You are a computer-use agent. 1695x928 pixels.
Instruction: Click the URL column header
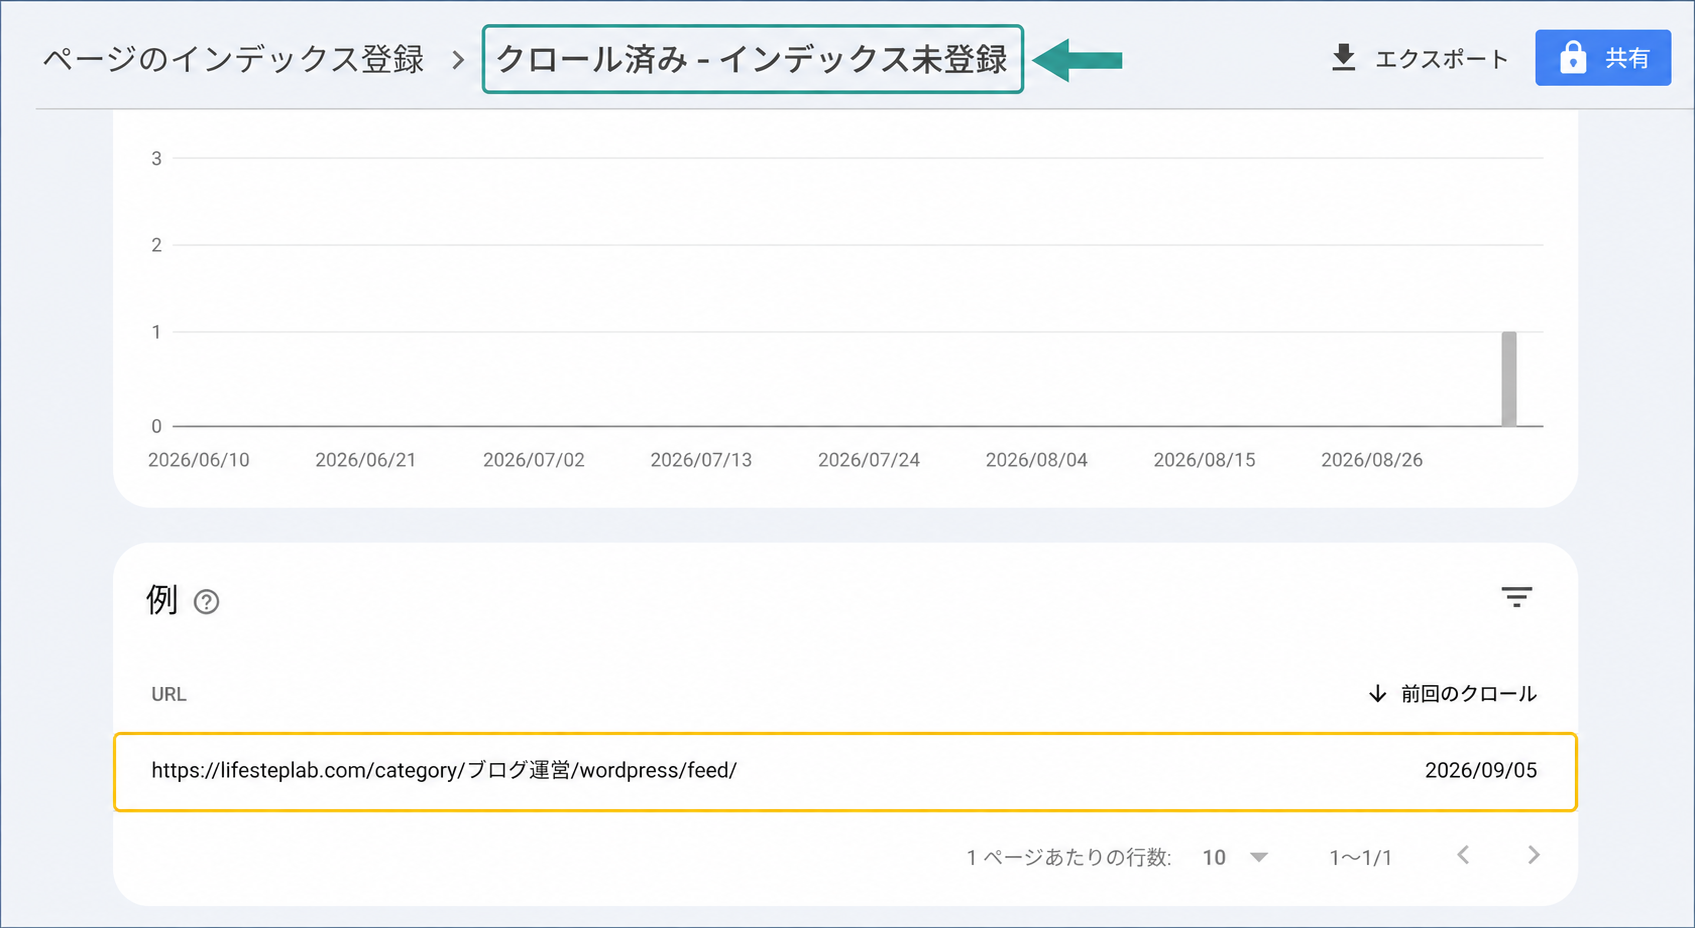pos(169,694)
